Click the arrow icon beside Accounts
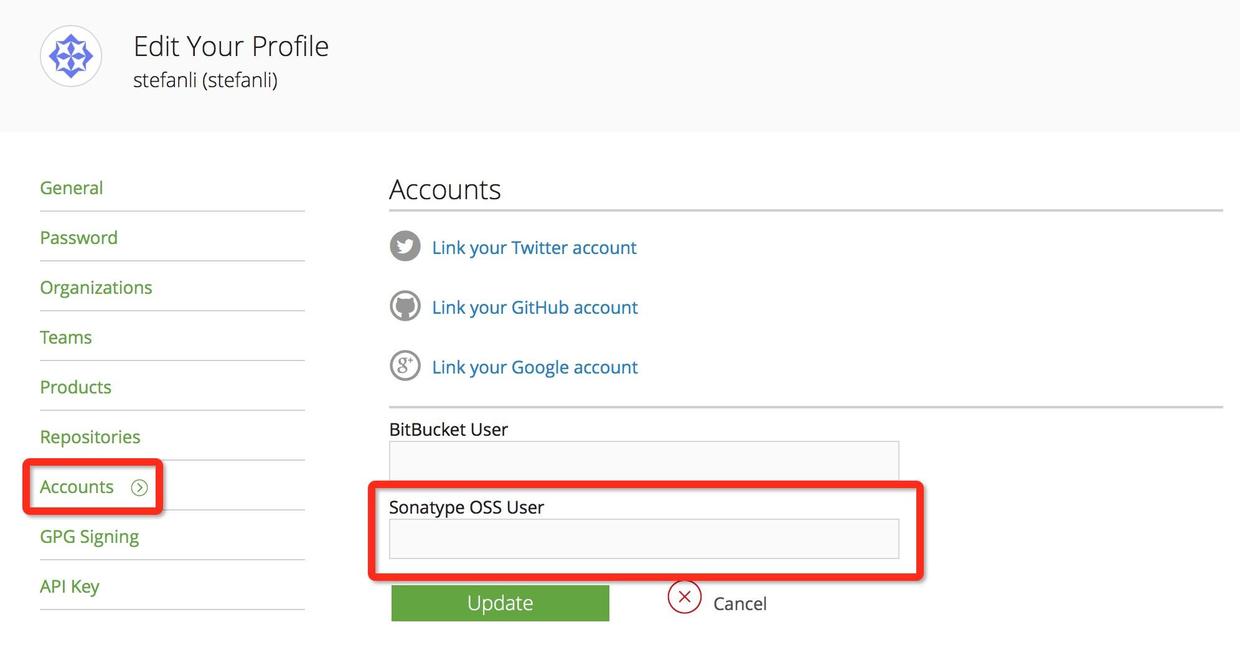1240x645 pixels. [x=139, y=488]
